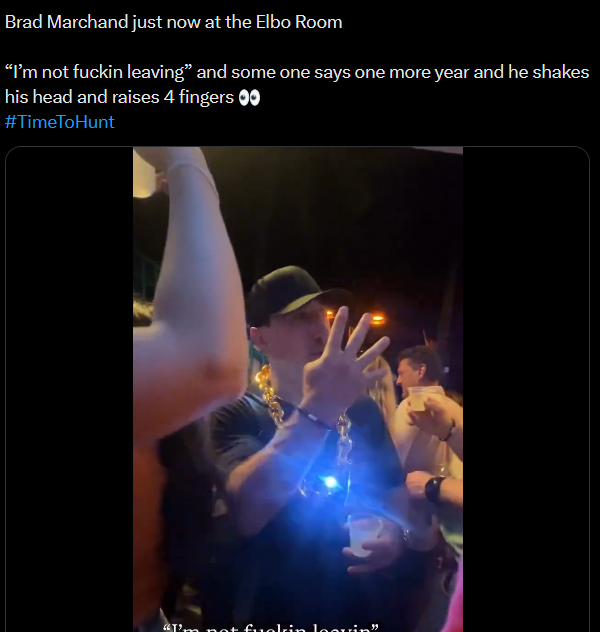Viewport: 600px width, 632px height.
Task: Click the left black letterbox of the video
Action: coord(69,389)
